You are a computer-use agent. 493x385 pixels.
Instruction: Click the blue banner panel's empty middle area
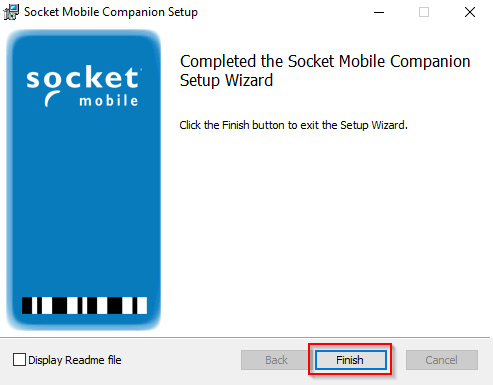click(x=83, y=200)
